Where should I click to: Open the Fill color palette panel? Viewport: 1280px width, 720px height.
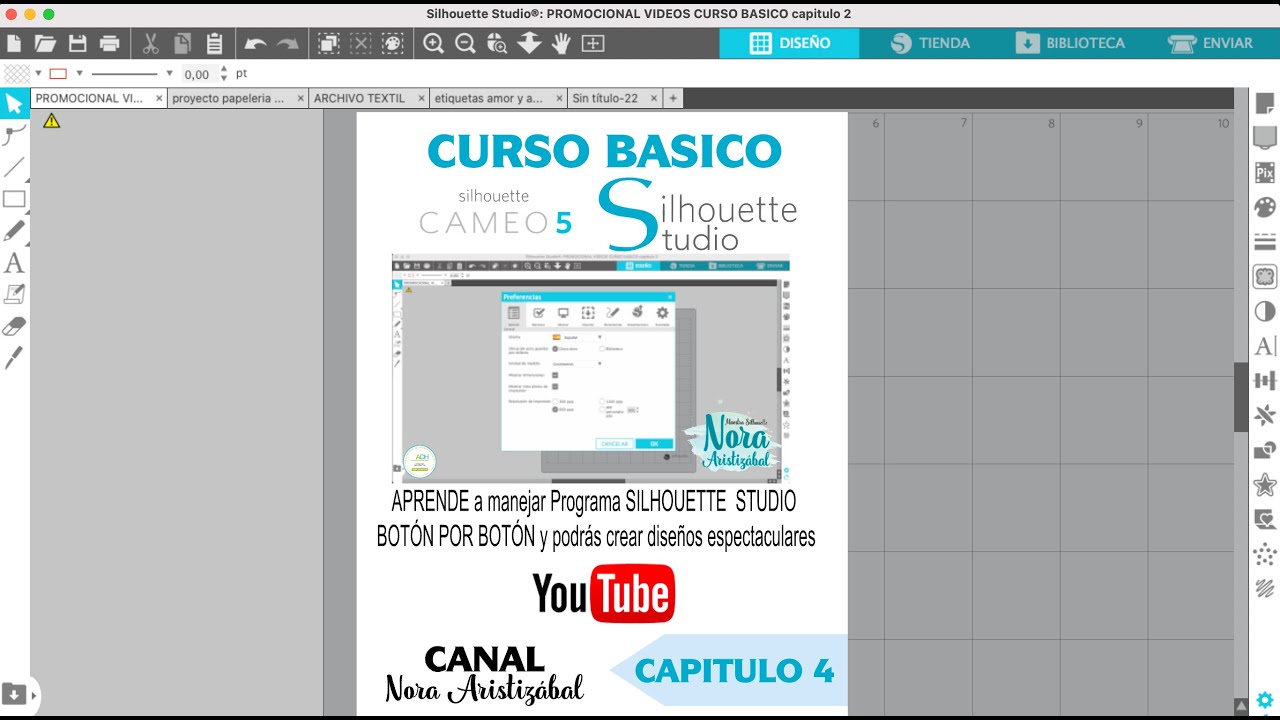tap(1265, 207)
